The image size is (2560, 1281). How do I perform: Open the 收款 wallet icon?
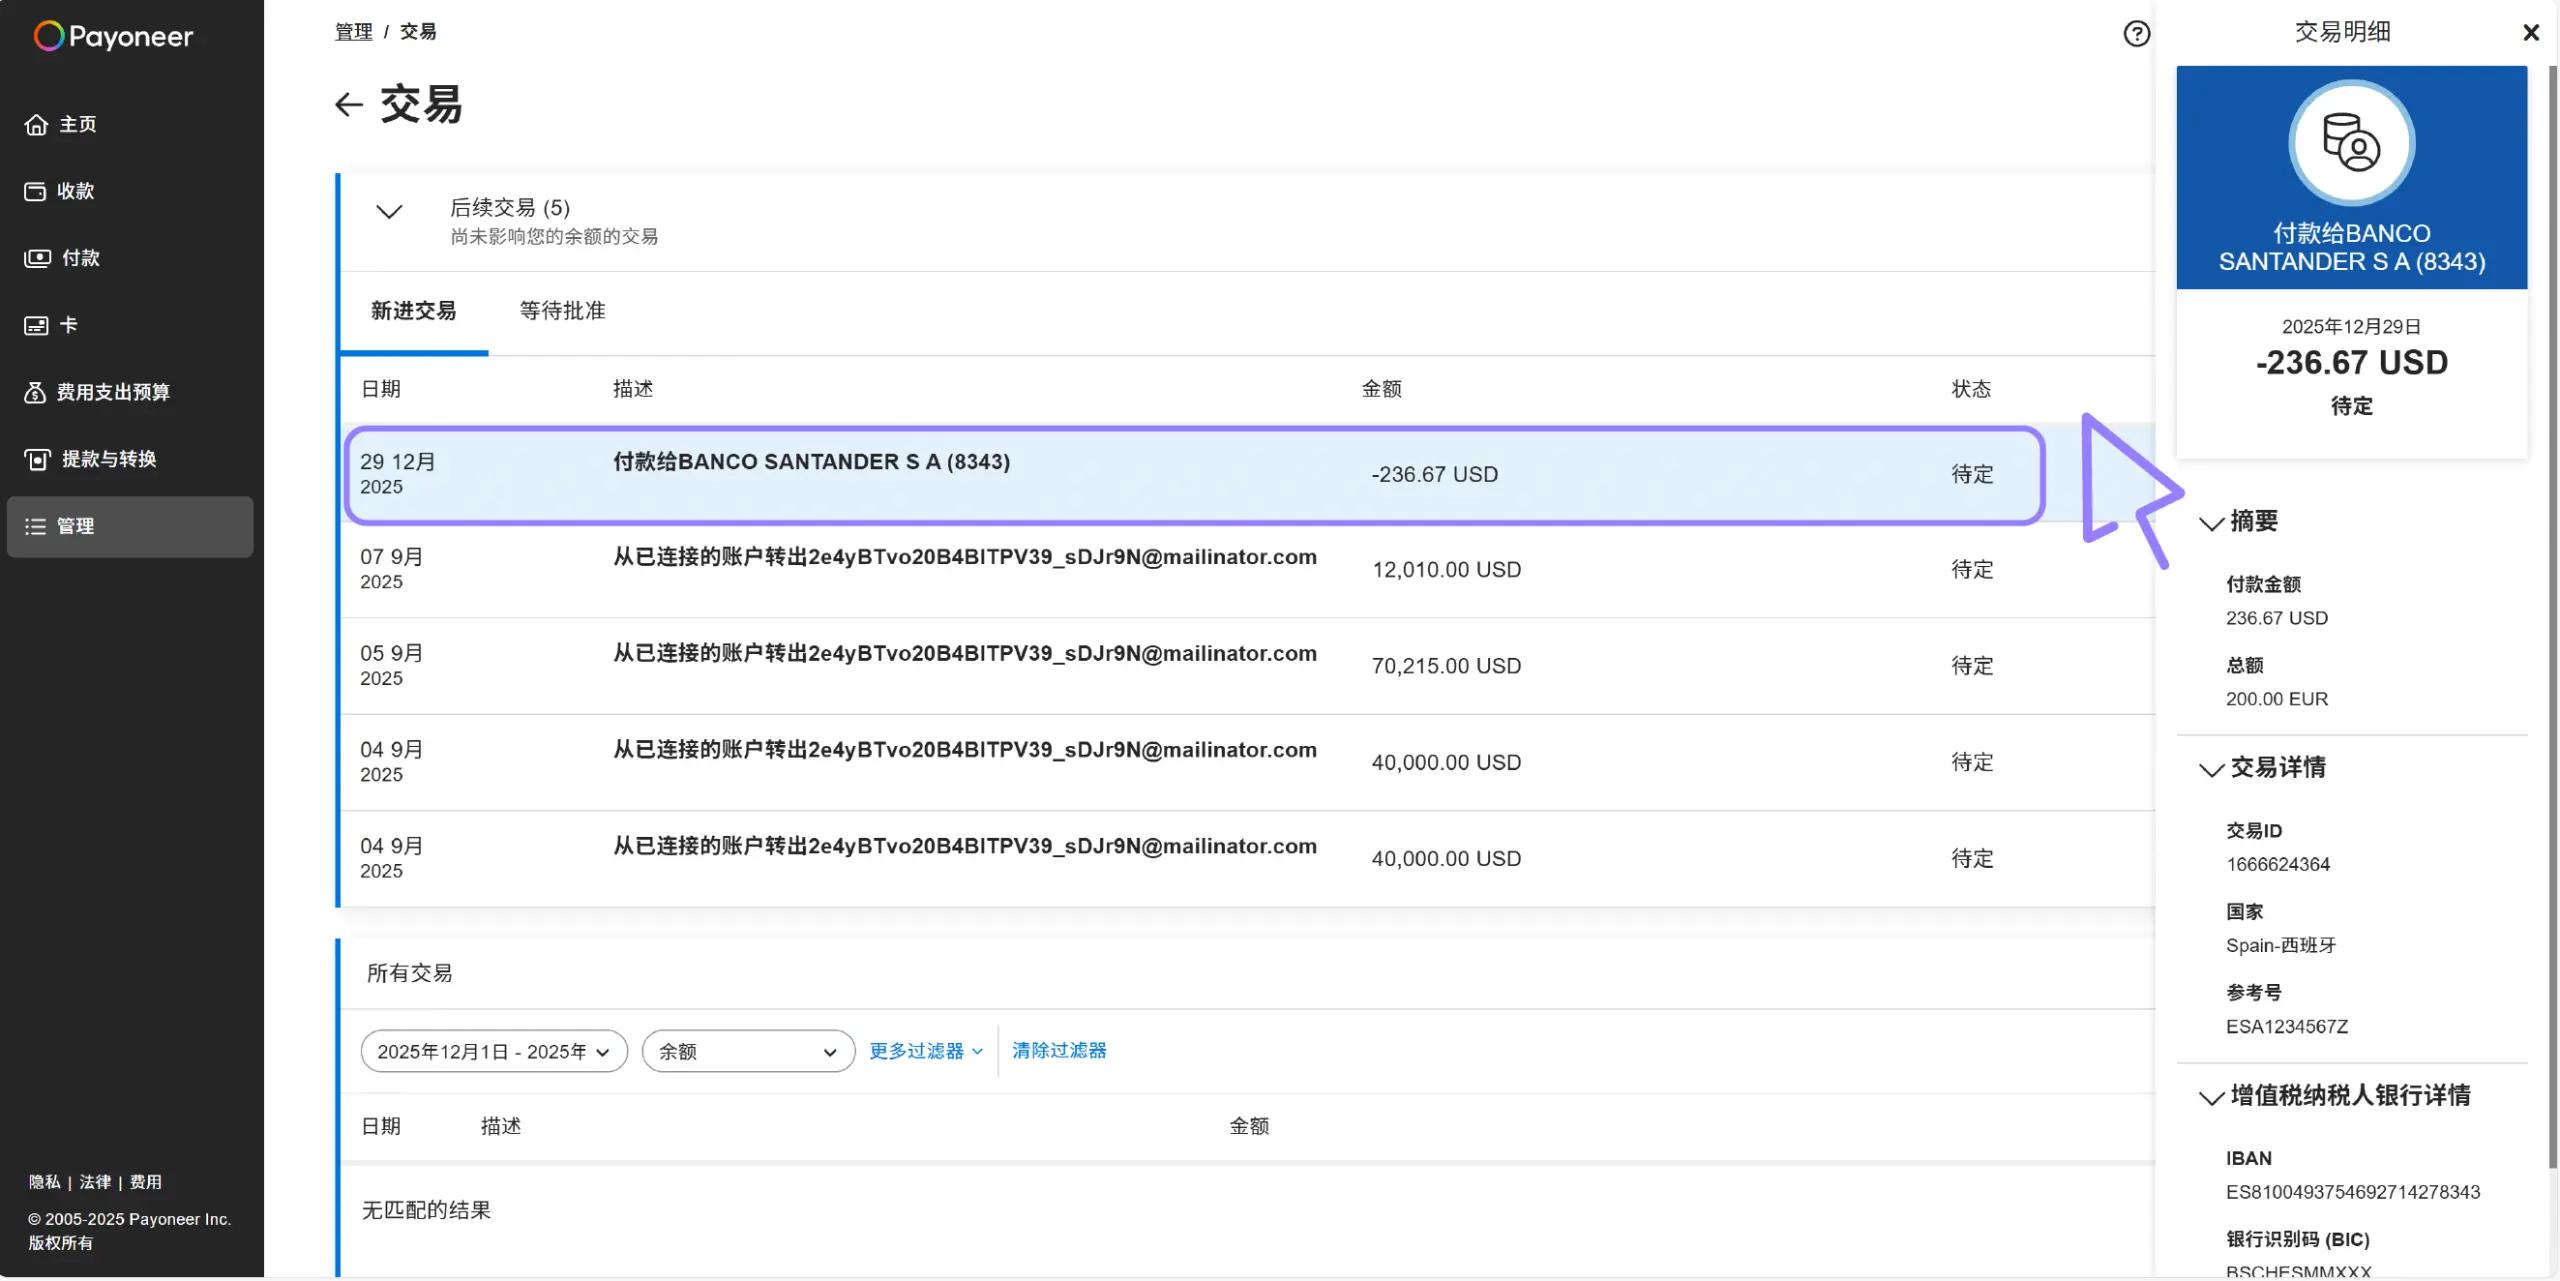click(35, 191)
